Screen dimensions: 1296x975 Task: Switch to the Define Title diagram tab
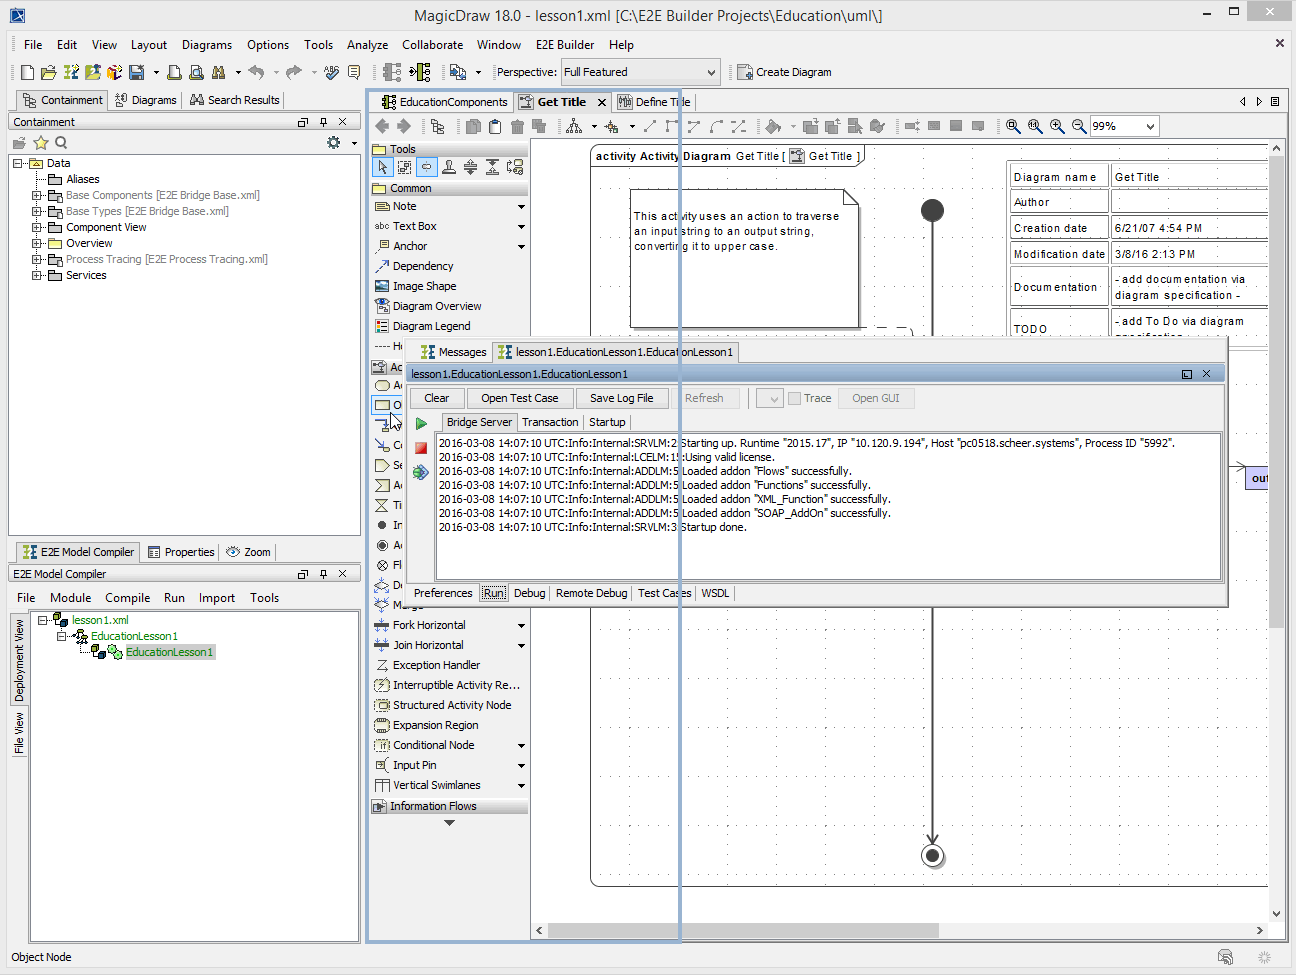coord(654,101)
